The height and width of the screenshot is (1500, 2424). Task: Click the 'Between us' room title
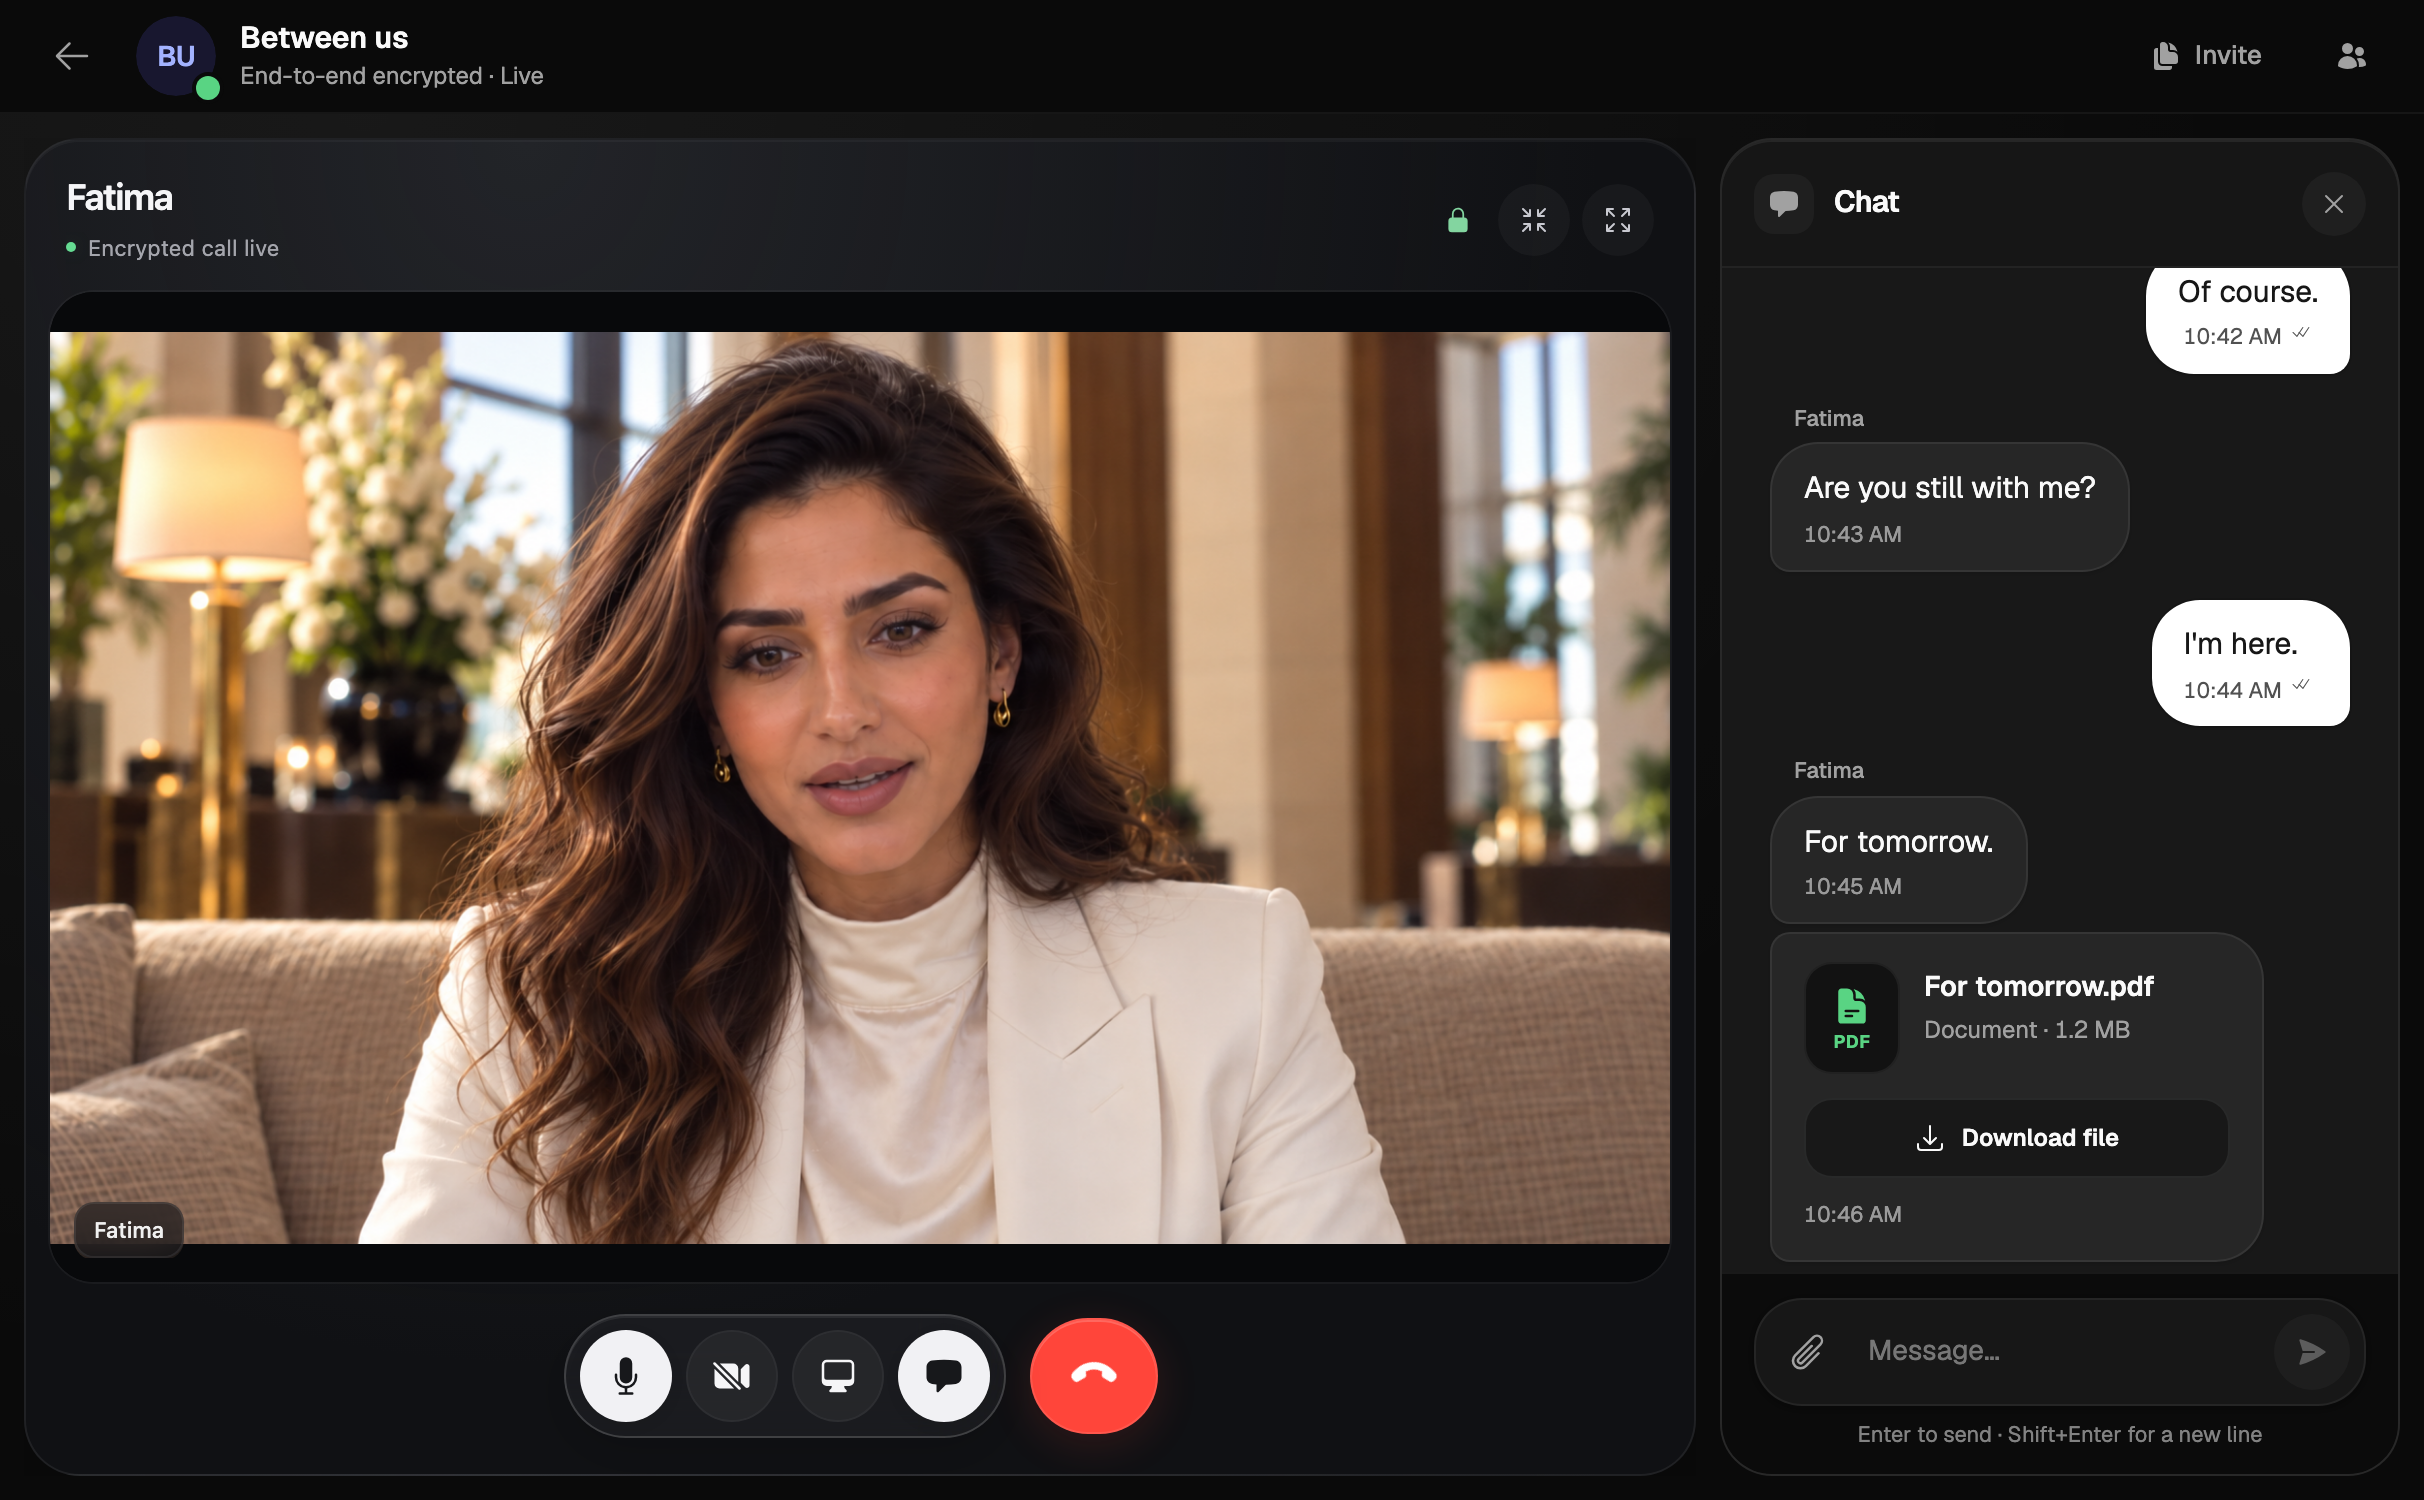(324, 38)
